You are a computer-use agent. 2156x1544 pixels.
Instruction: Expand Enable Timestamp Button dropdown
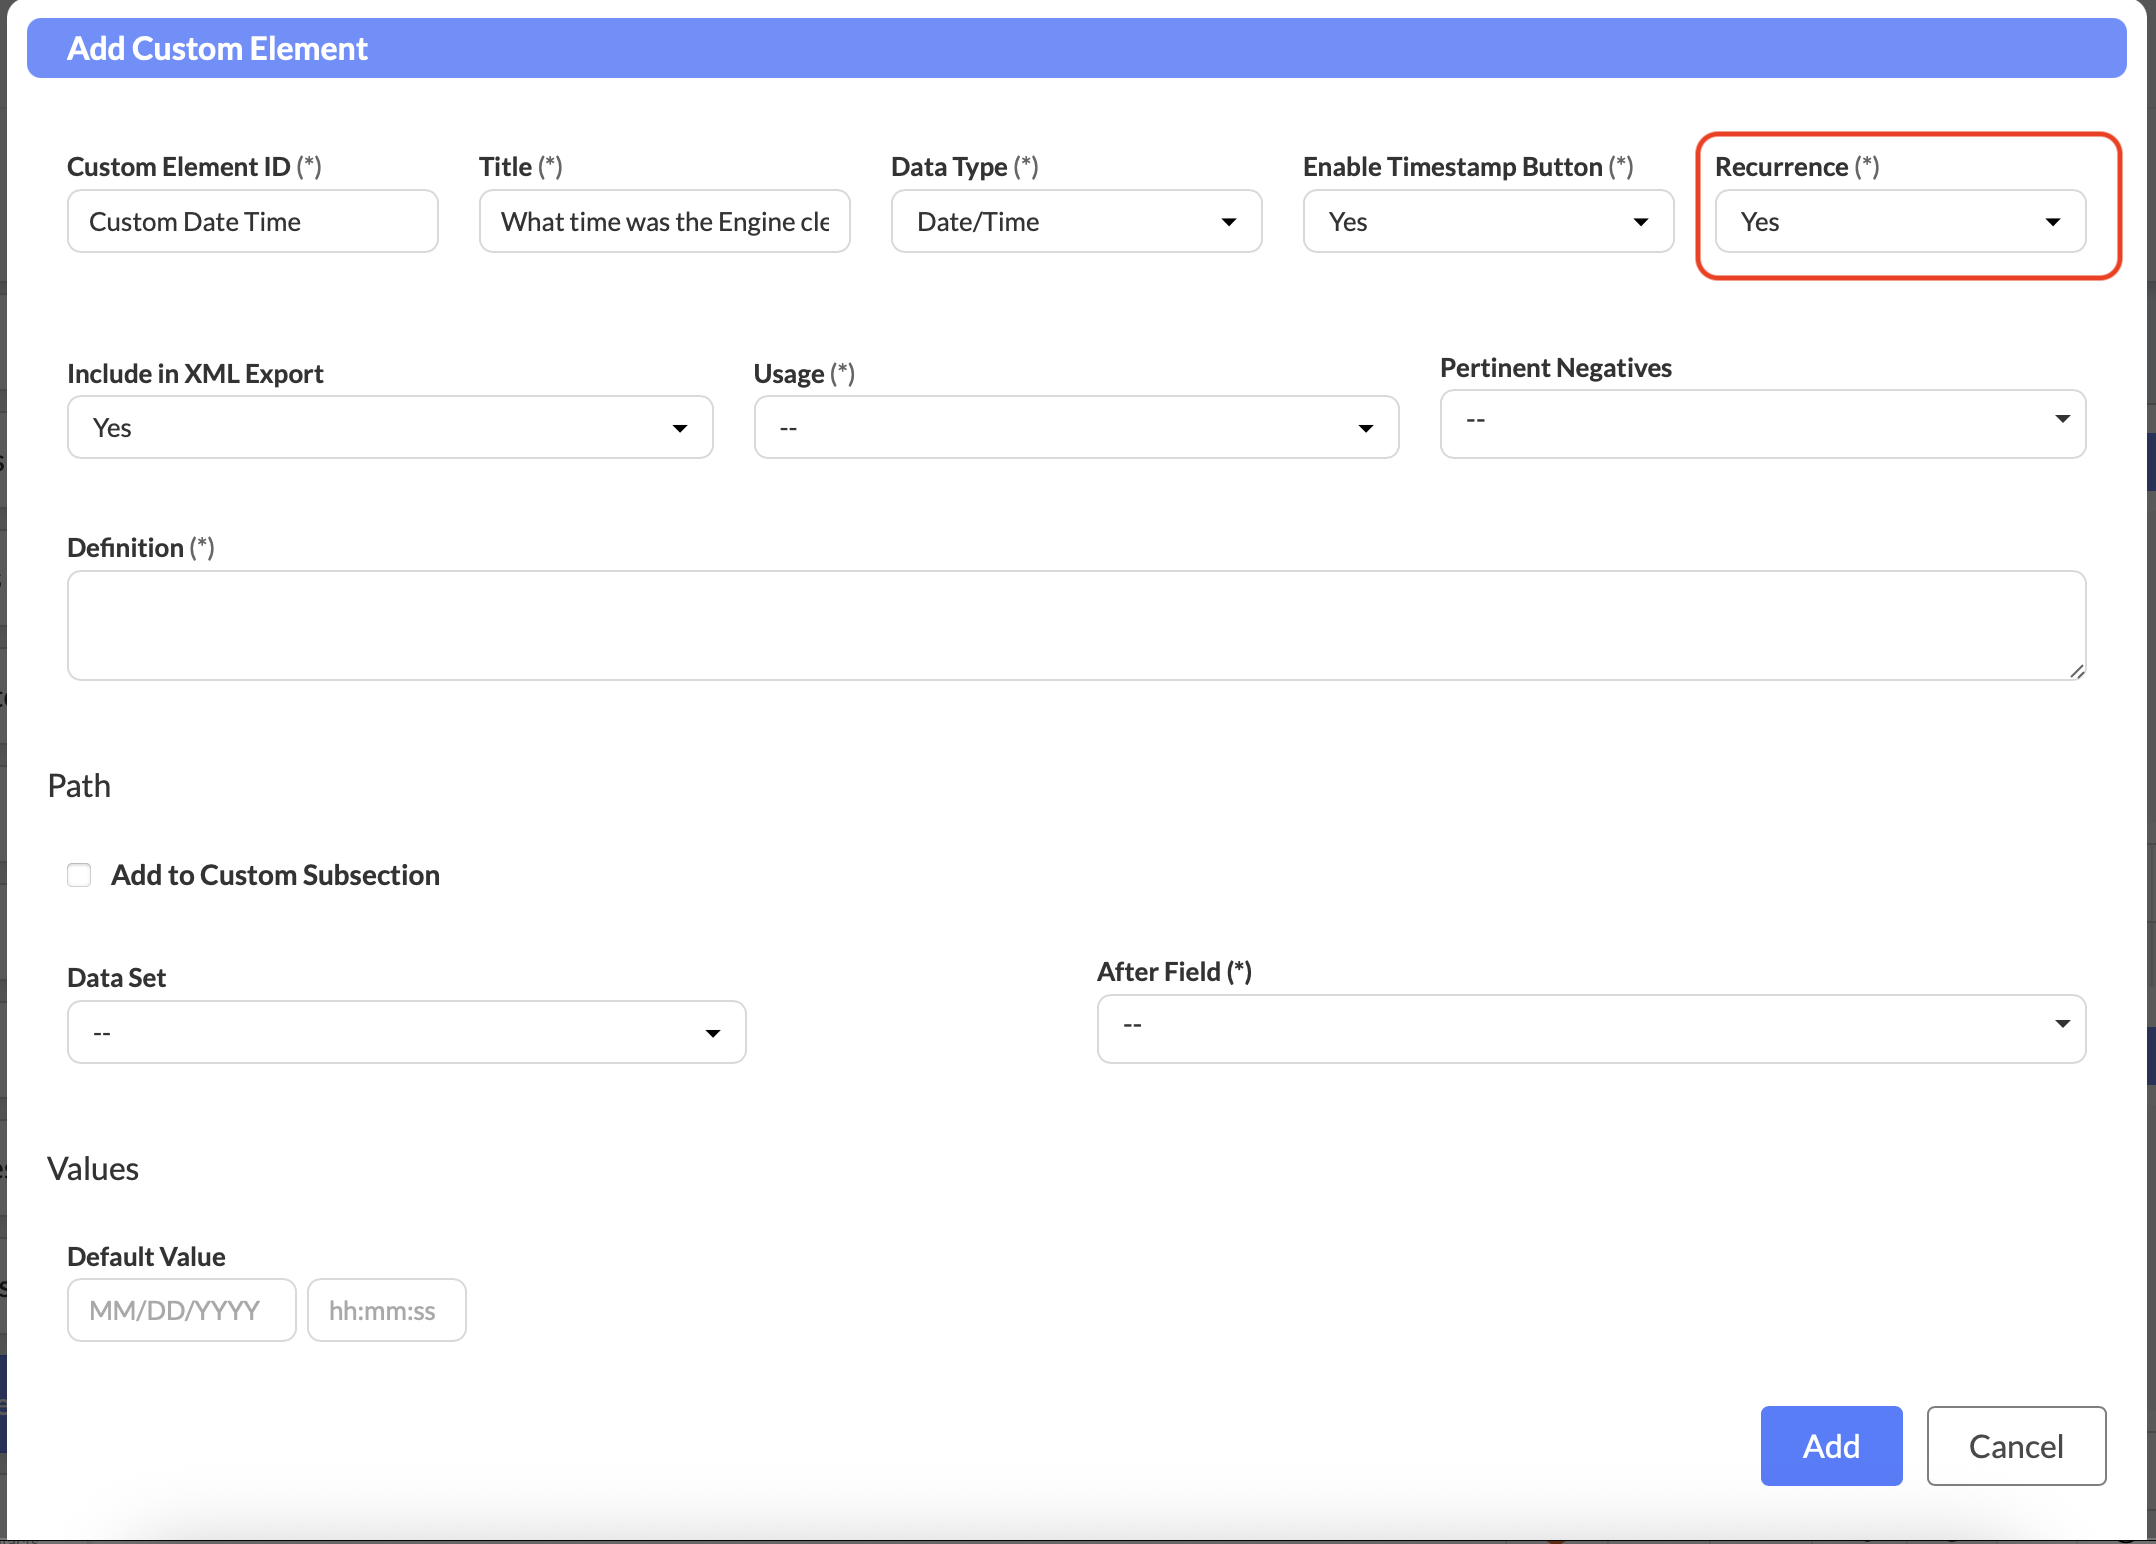1487,221
